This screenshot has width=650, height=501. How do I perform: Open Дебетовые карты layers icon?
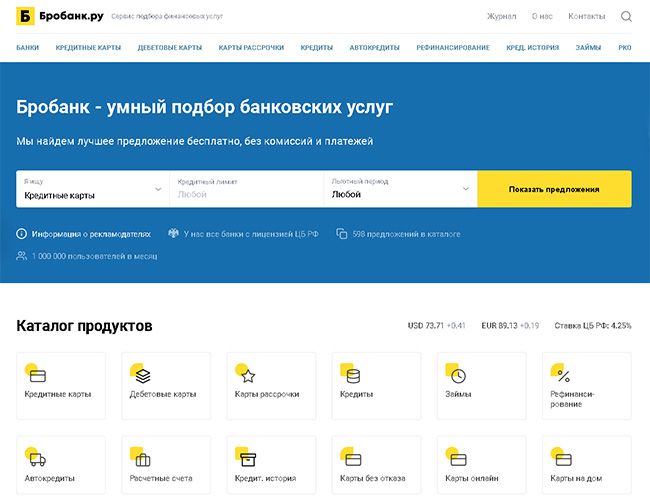click(141, 373)
